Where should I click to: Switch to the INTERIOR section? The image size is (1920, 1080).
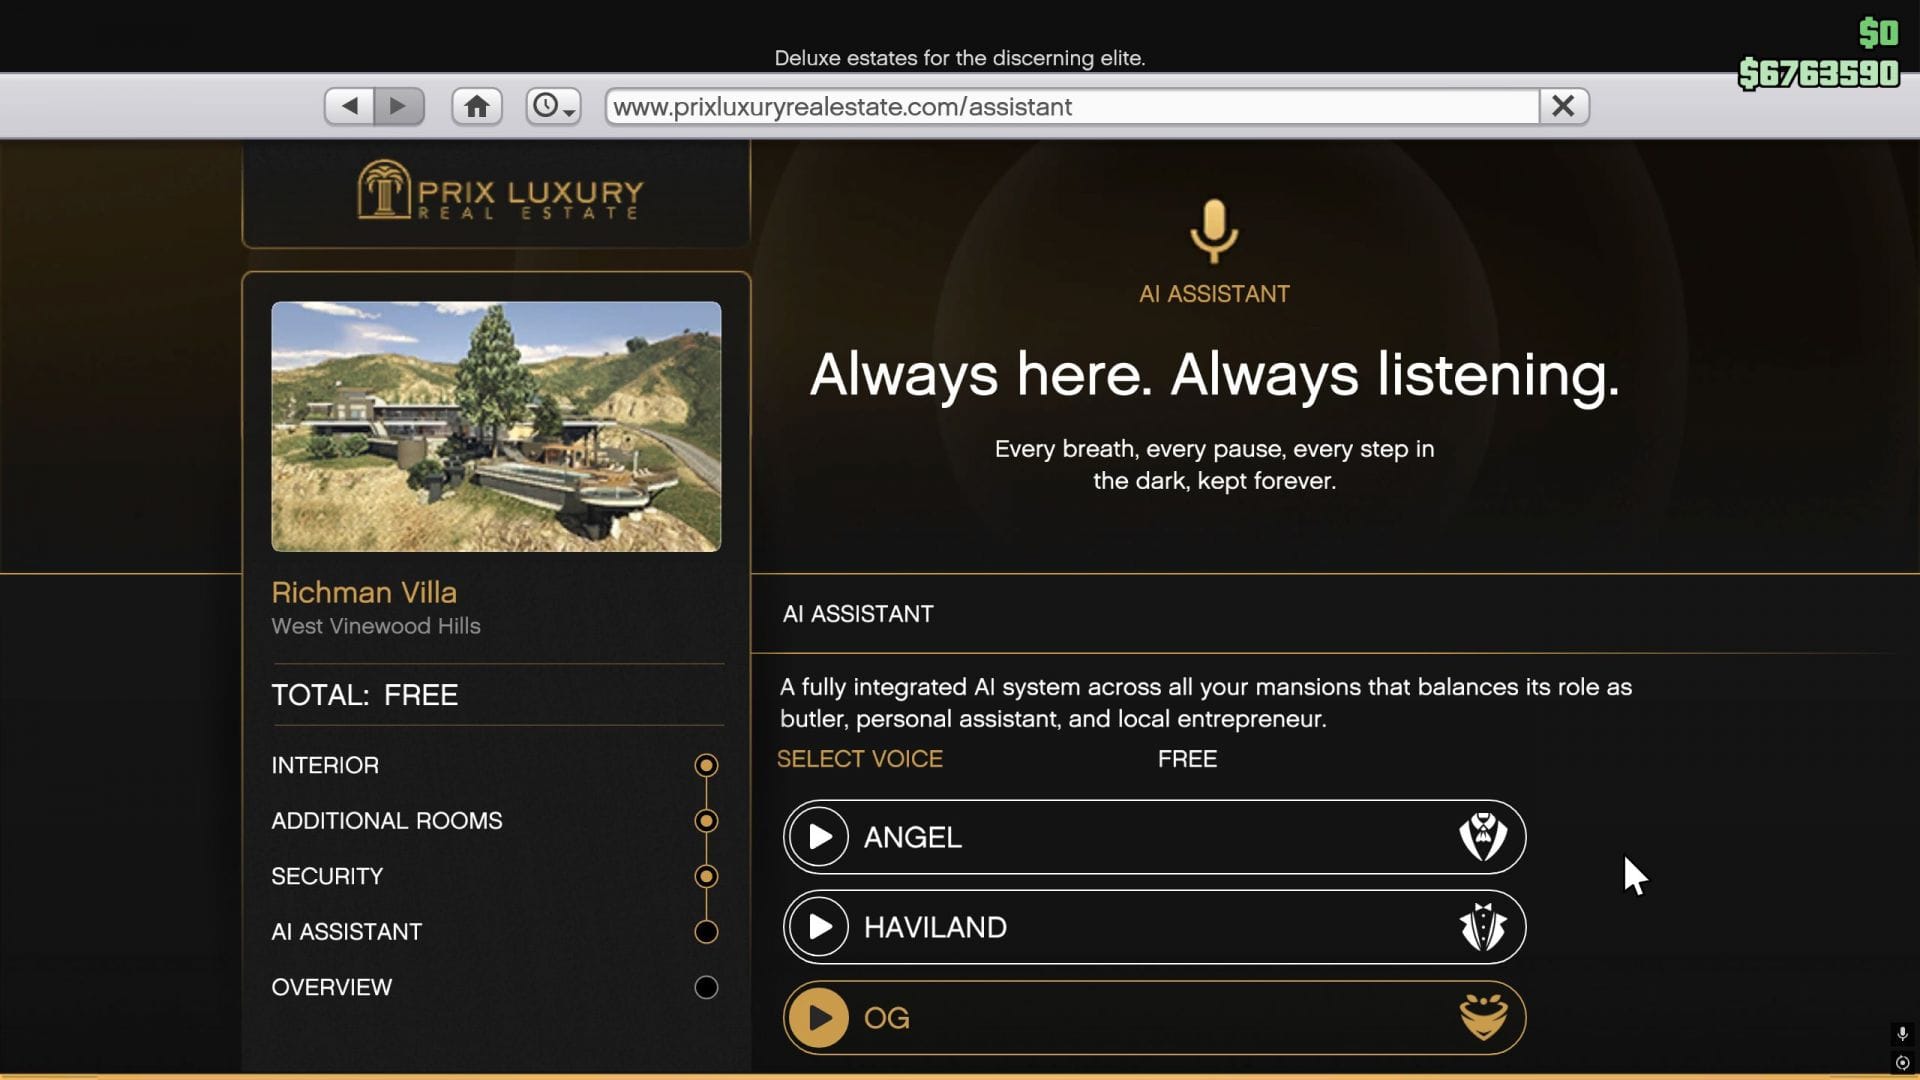(x=324, y=765)
